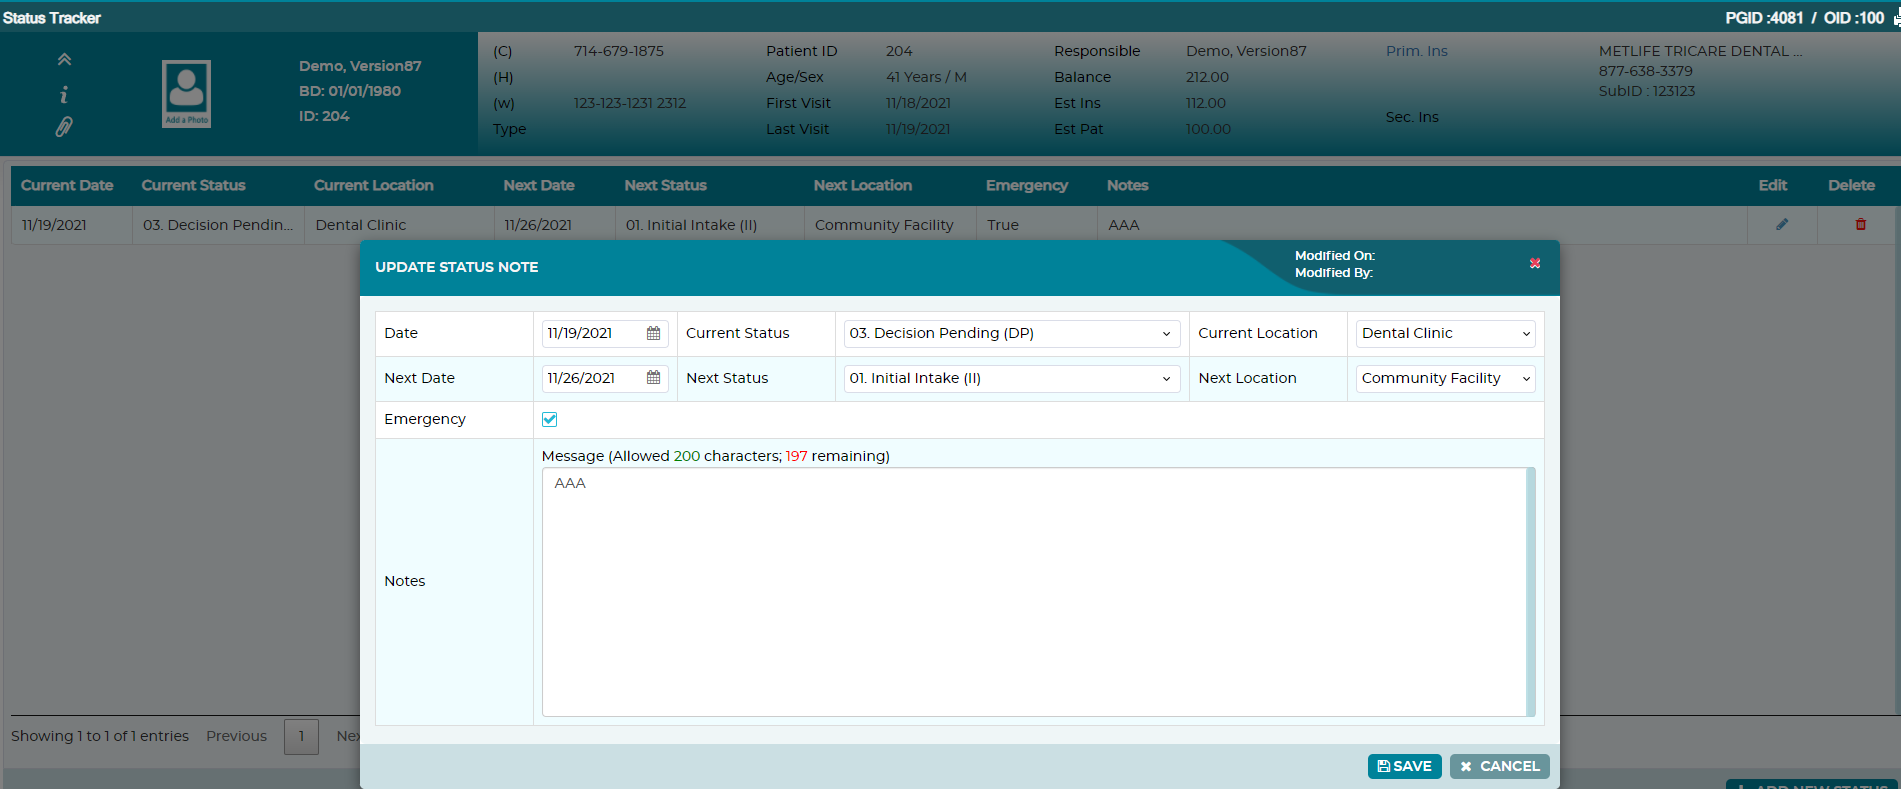Open the patient info icon

pyautogui.click(x=64, y=94)
